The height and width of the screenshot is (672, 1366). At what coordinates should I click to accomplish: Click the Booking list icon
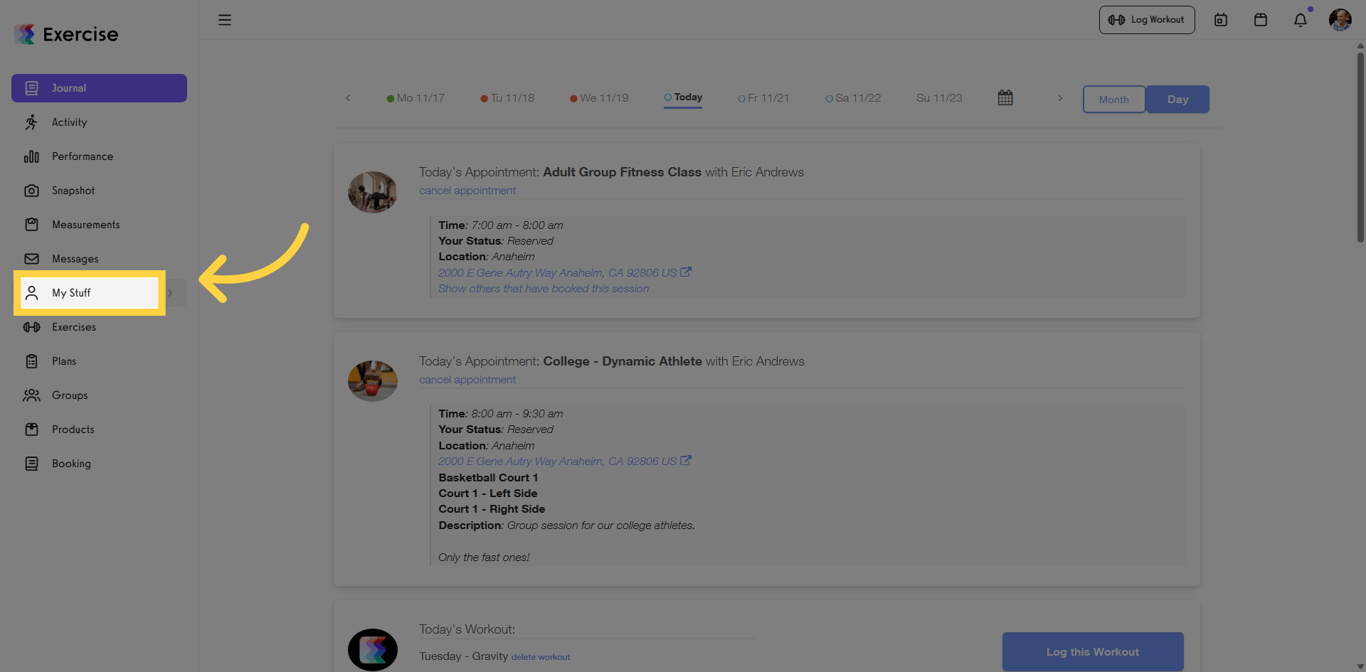click(31, 463)
